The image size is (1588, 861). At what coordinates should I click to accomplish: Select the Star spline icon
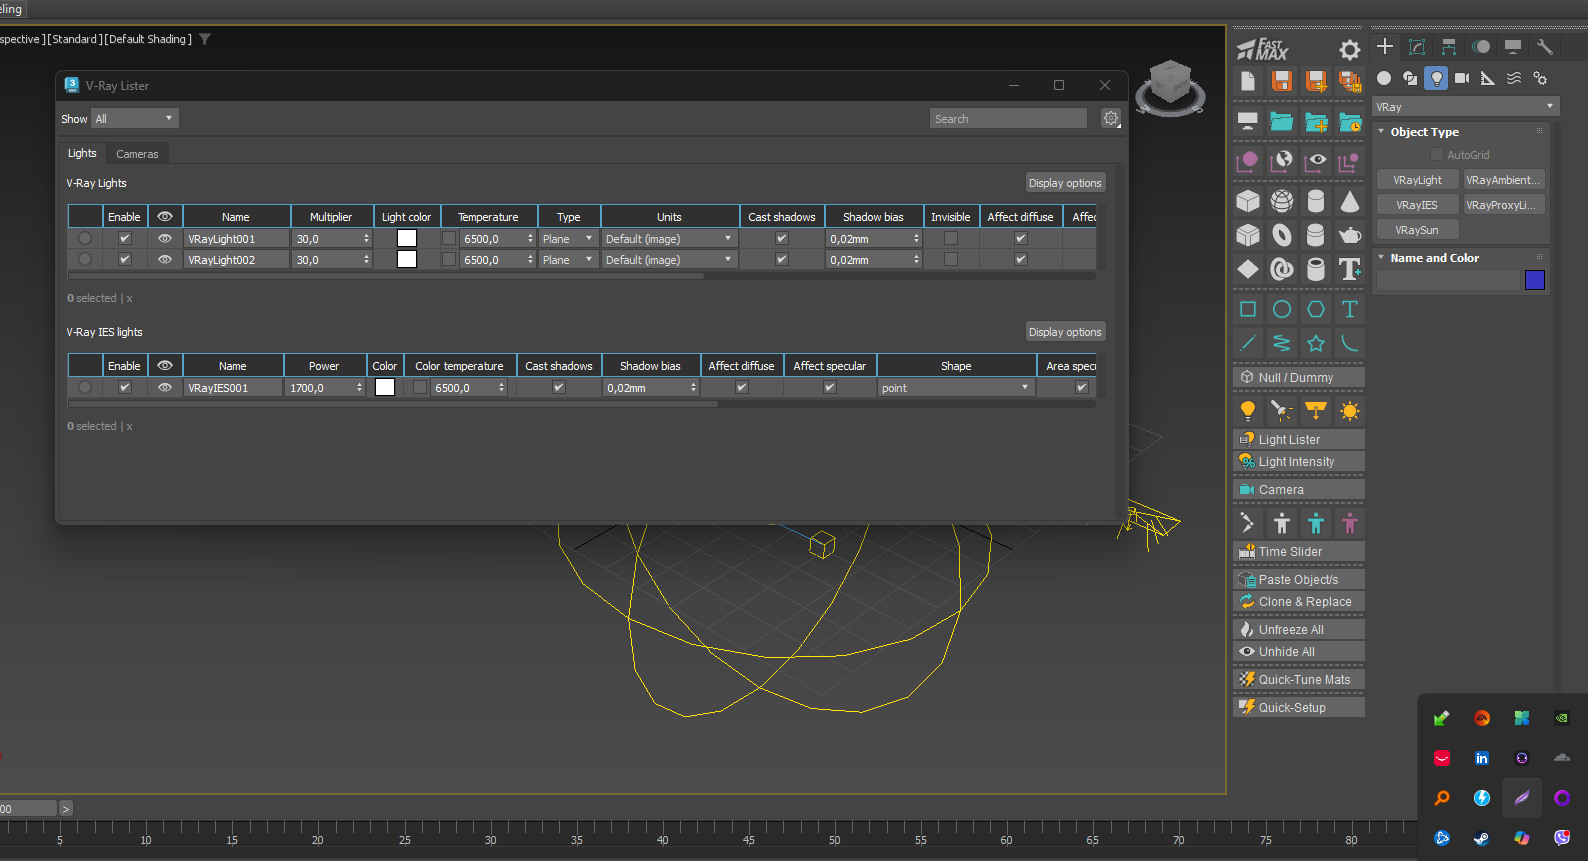coord(1316,343)
